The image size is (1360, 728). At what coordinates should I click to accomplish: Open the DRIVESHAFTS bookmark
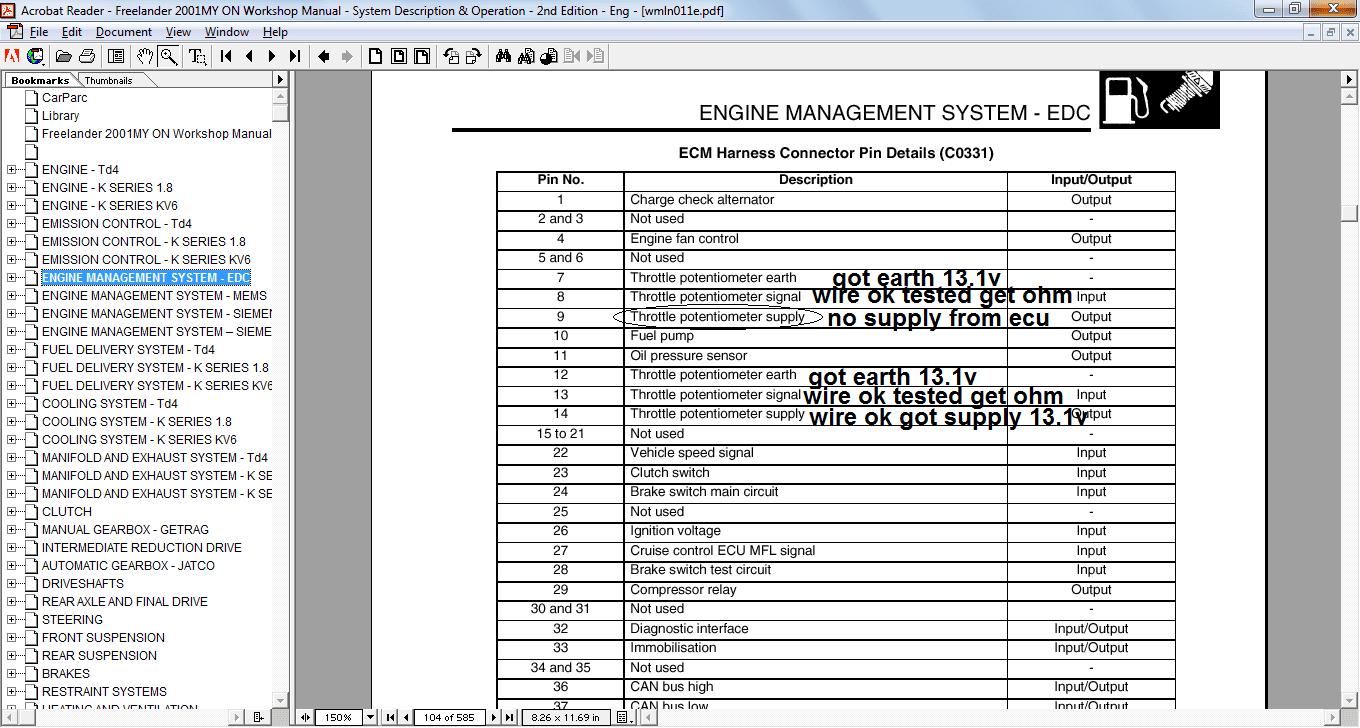(83, 584)
